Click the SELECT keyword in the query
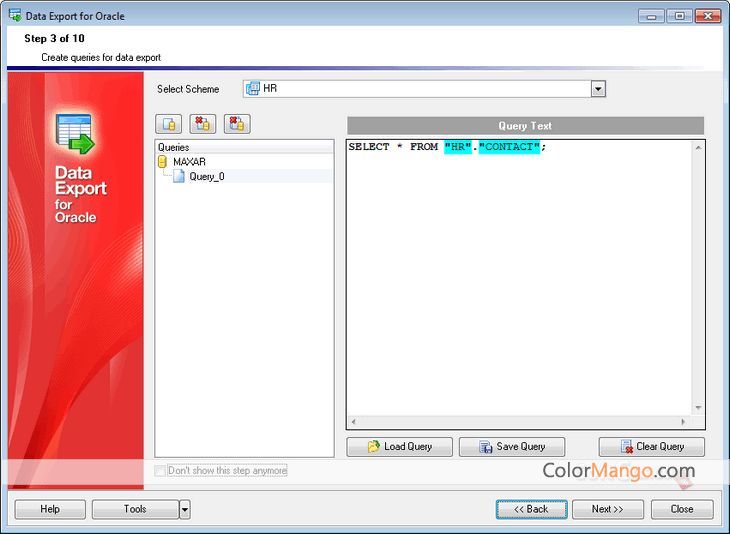The image size is (730, 534). [369, 147]
